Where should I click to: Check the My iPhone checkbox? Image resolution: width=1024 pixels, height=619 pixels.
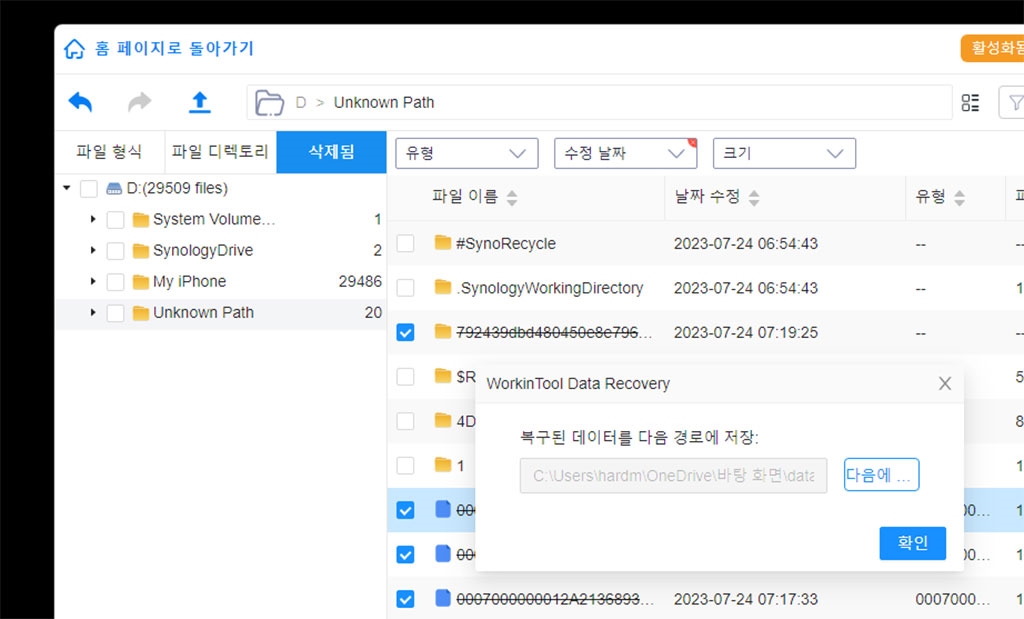(x=116, y=282)
